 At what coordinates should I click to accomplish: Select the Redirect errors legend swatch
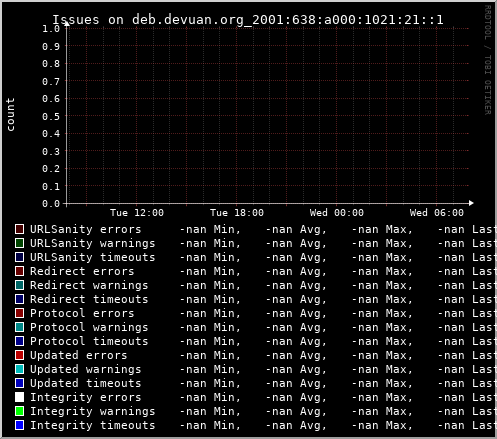(x=20, y=271)
